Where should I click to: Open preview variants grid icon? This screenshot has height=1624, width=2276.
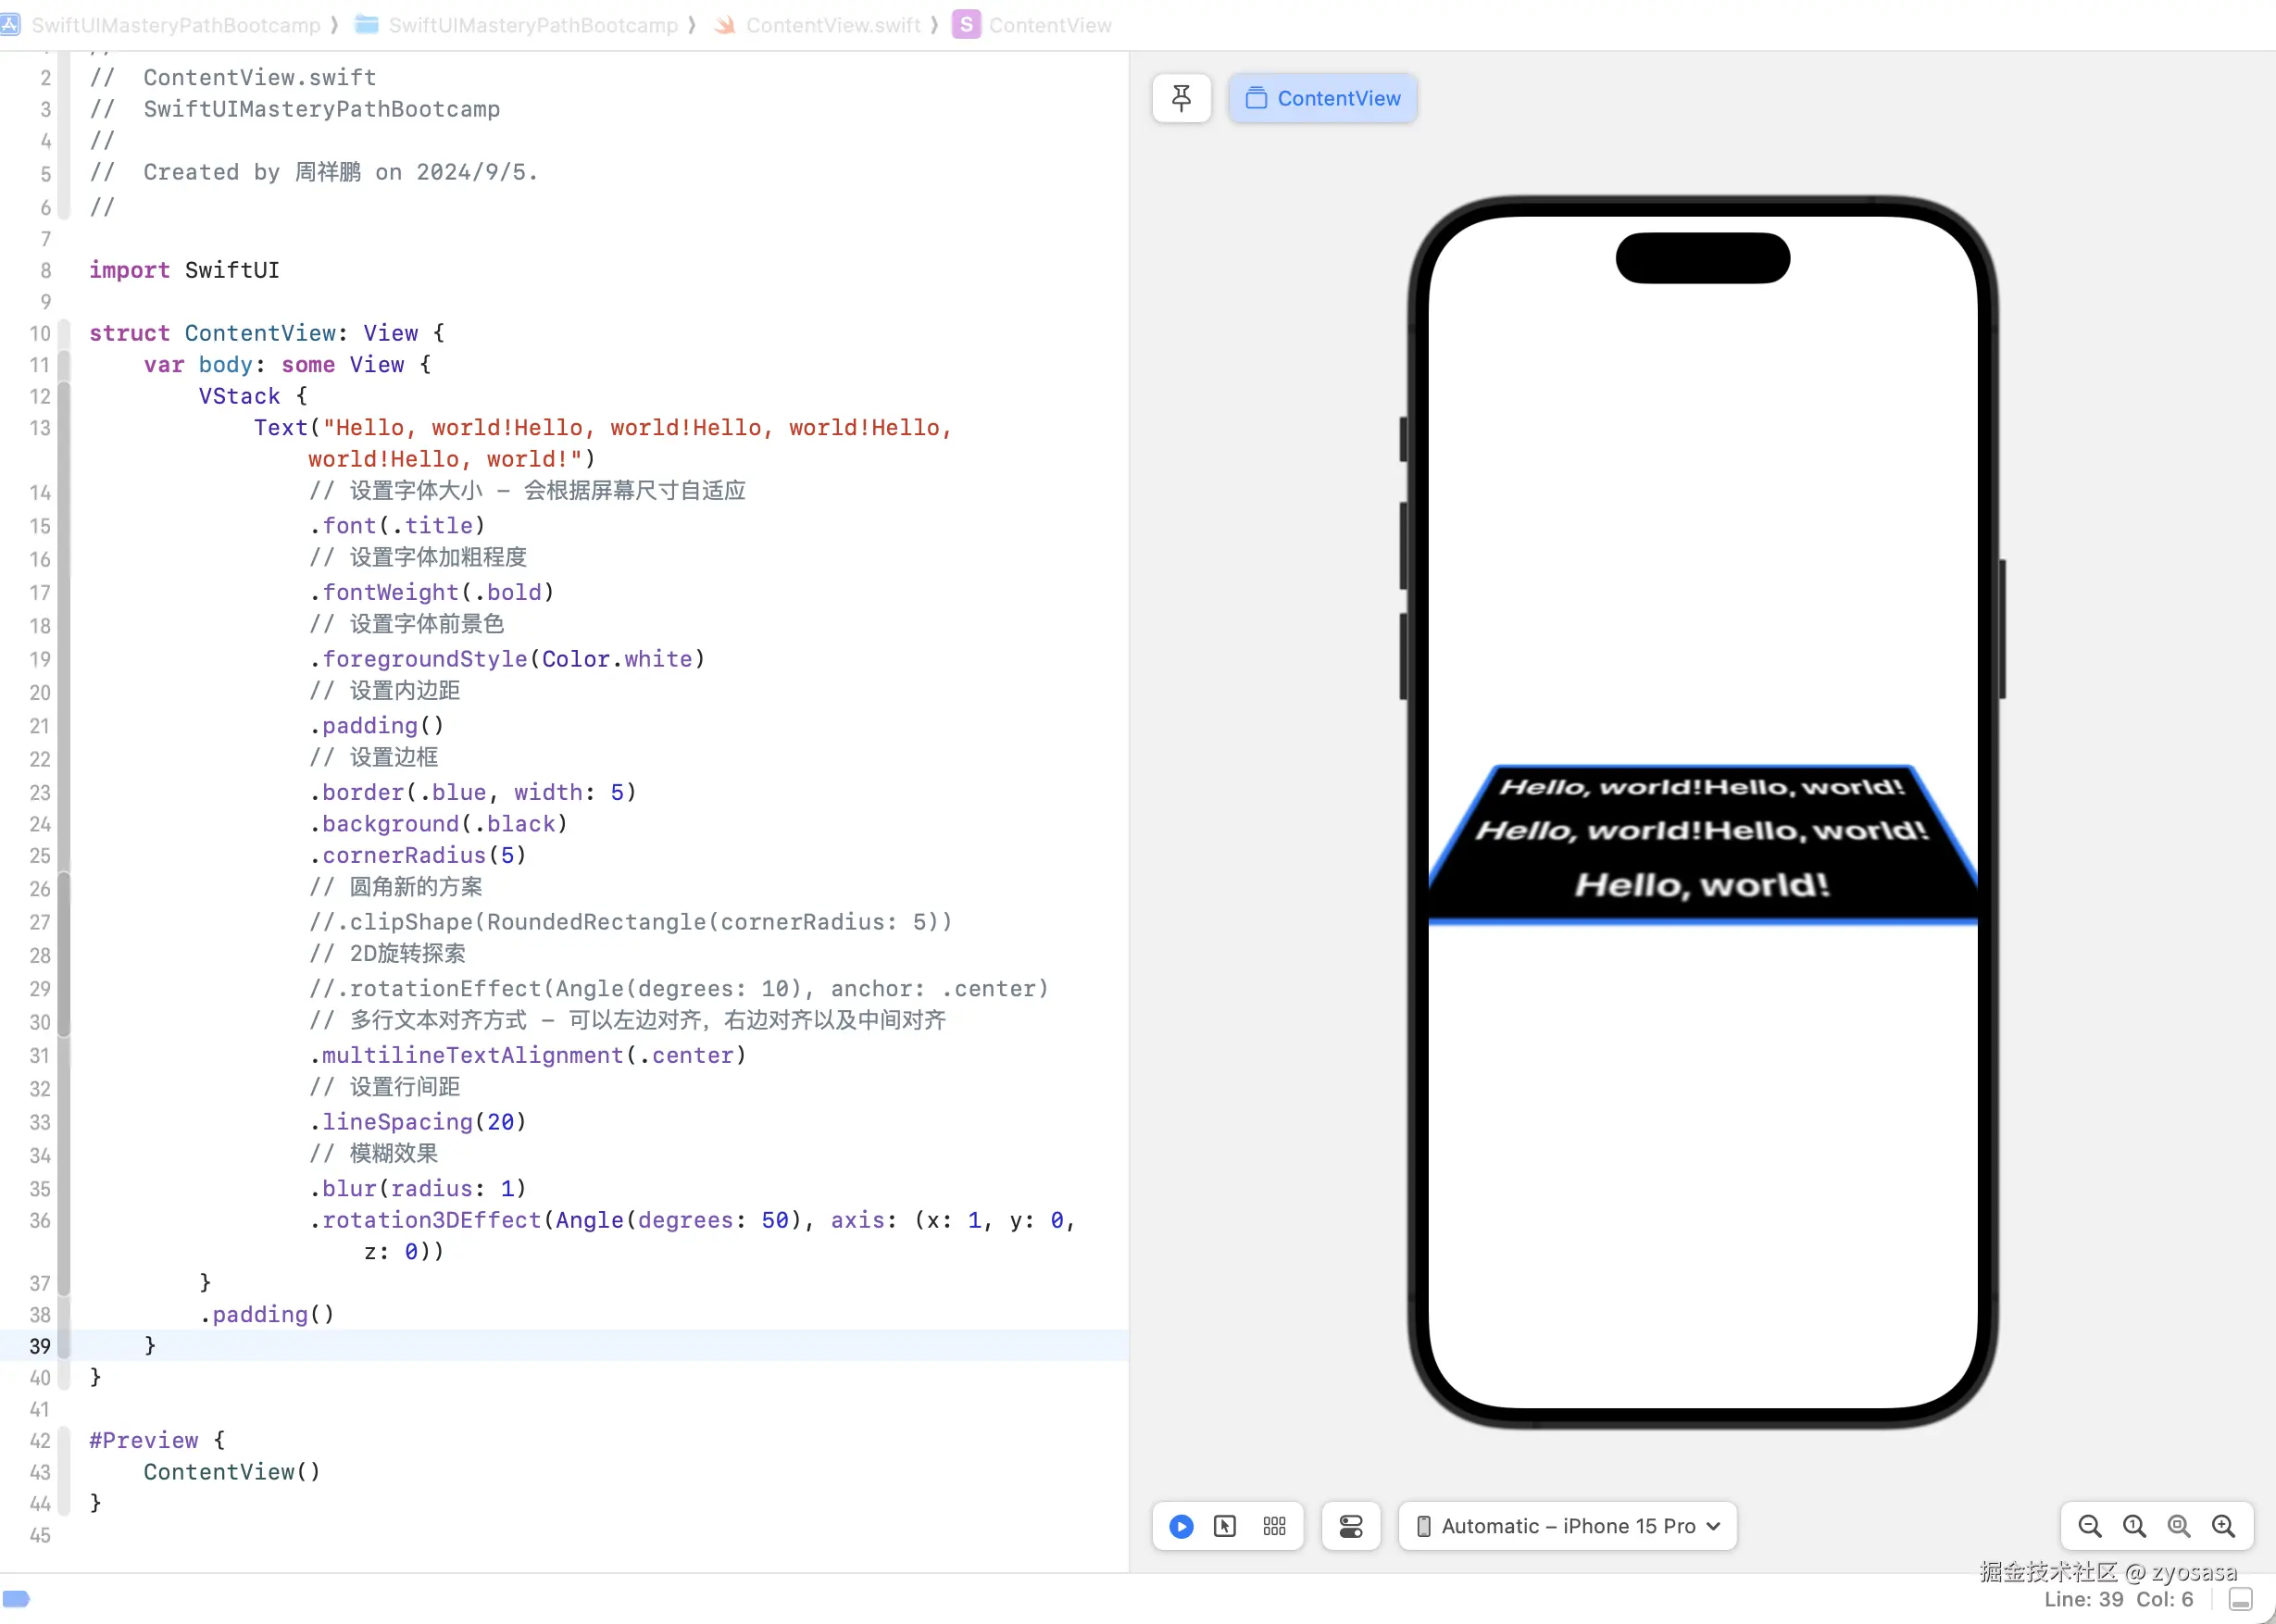tap(1274, 1526)
